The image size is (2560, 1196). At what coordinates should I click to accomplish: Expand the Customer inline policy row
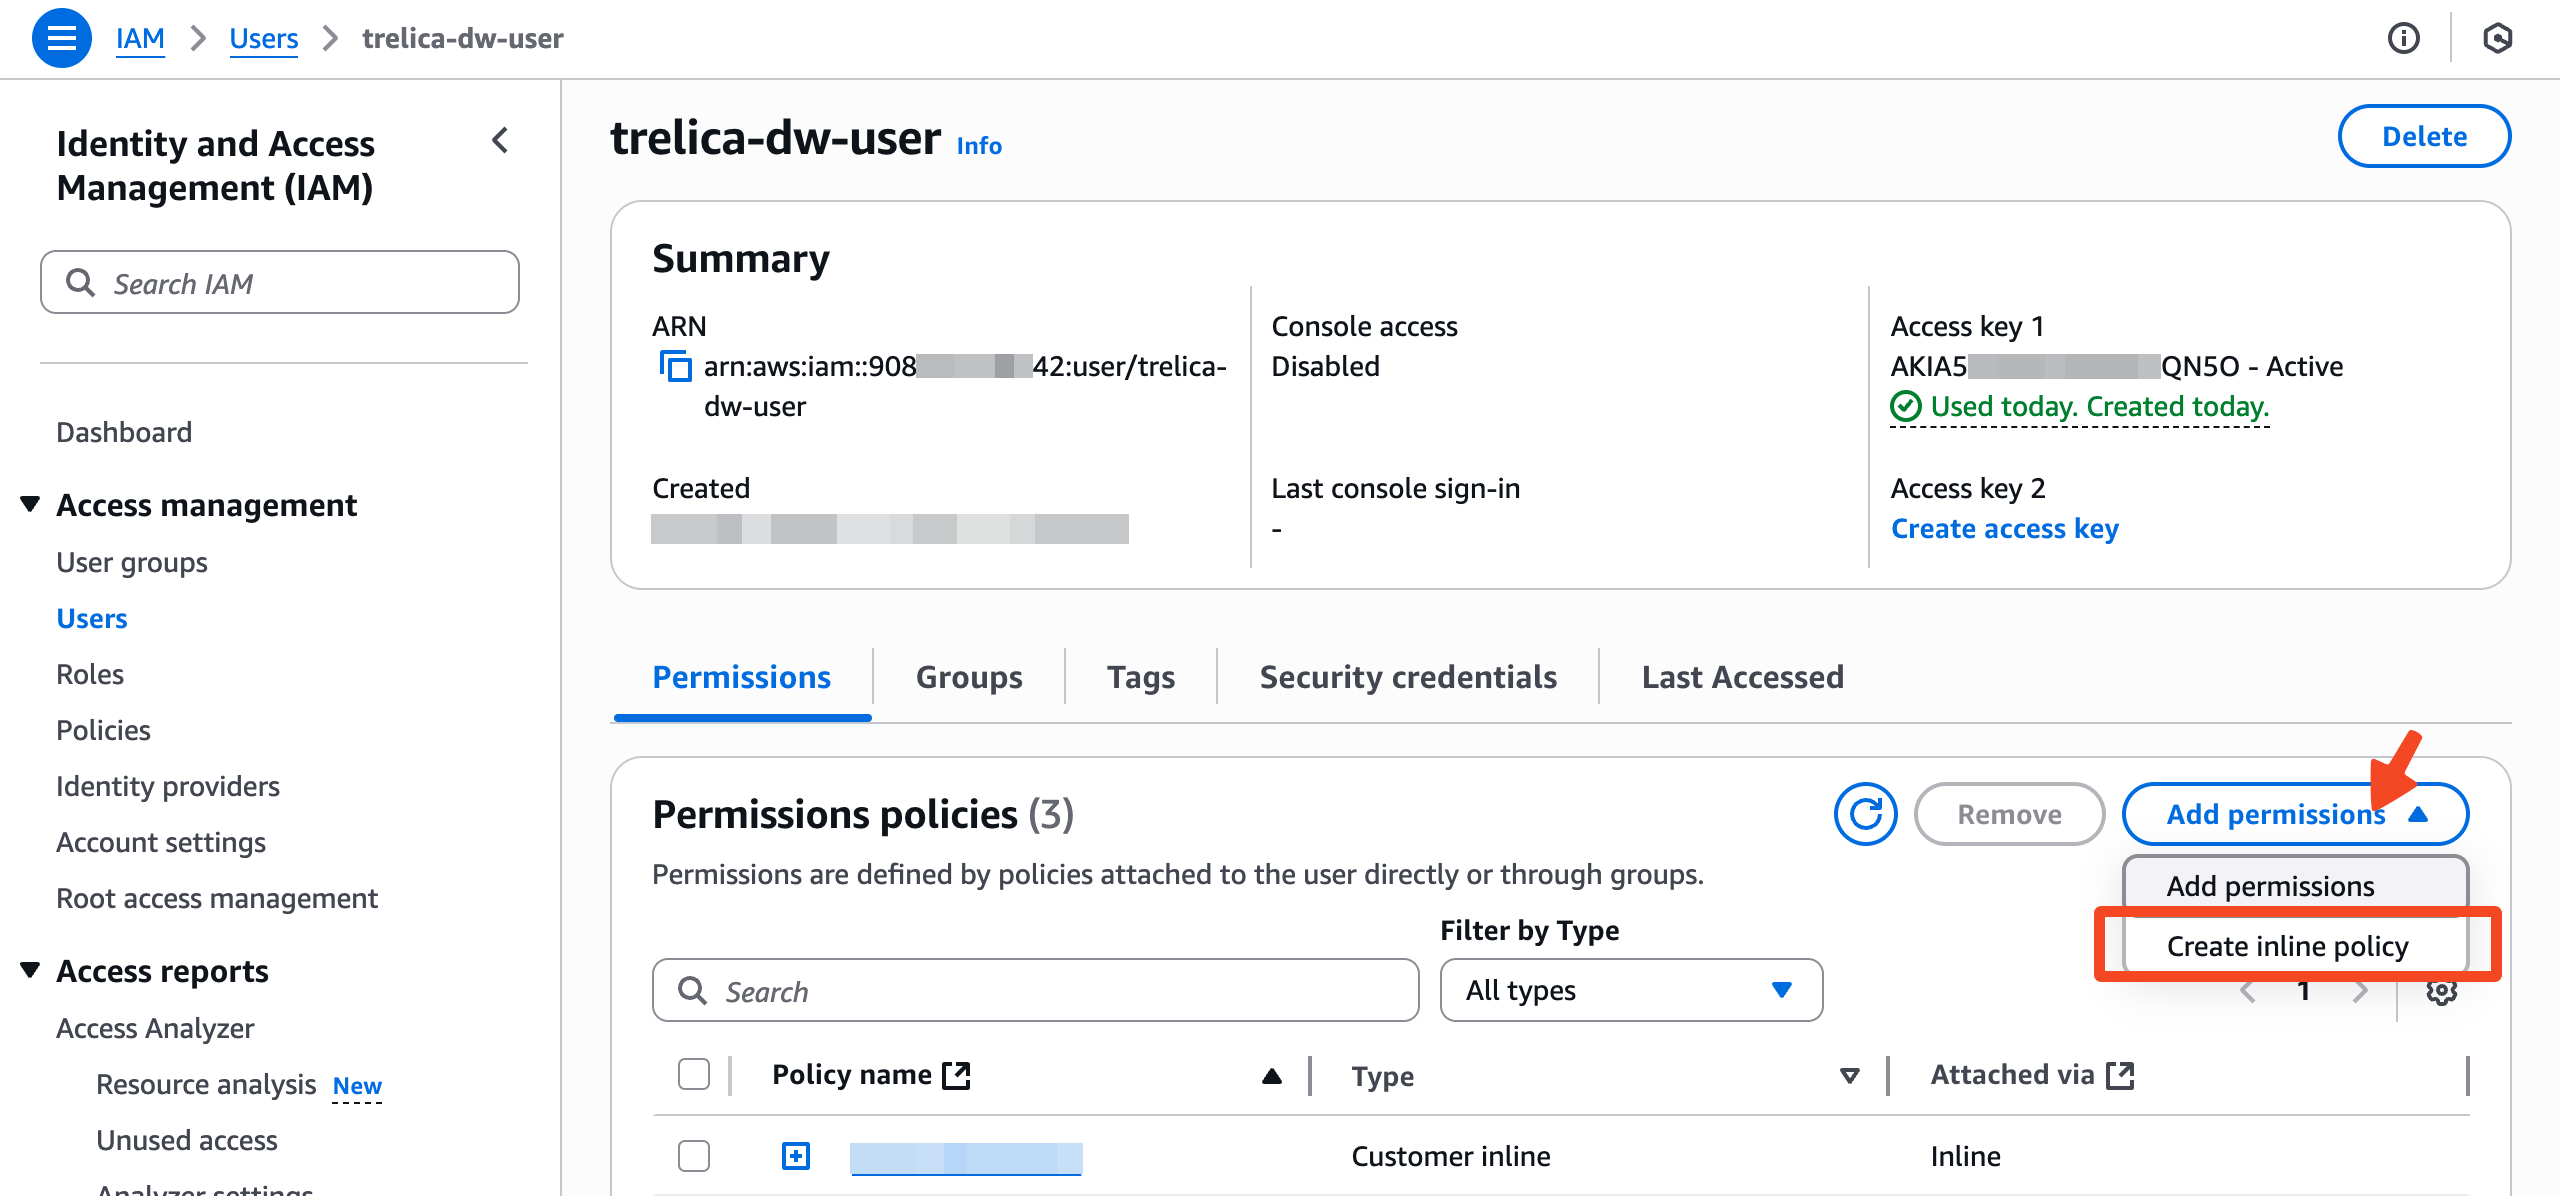pyautogui.click(x=796, y=1156)
